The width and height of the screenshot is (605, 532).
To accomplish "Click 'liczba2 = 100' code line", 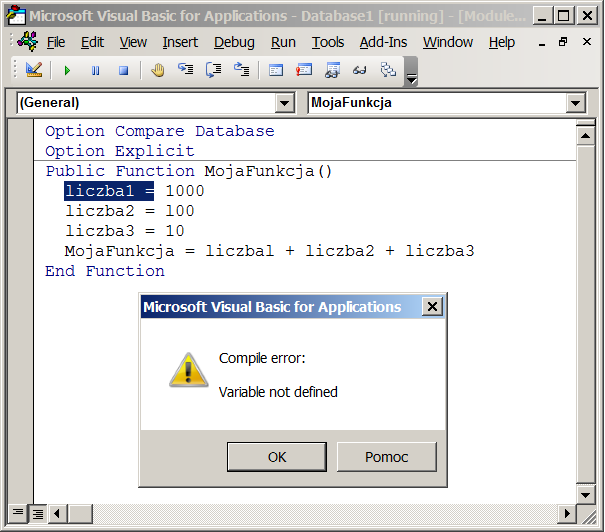I will pos(130,211).
